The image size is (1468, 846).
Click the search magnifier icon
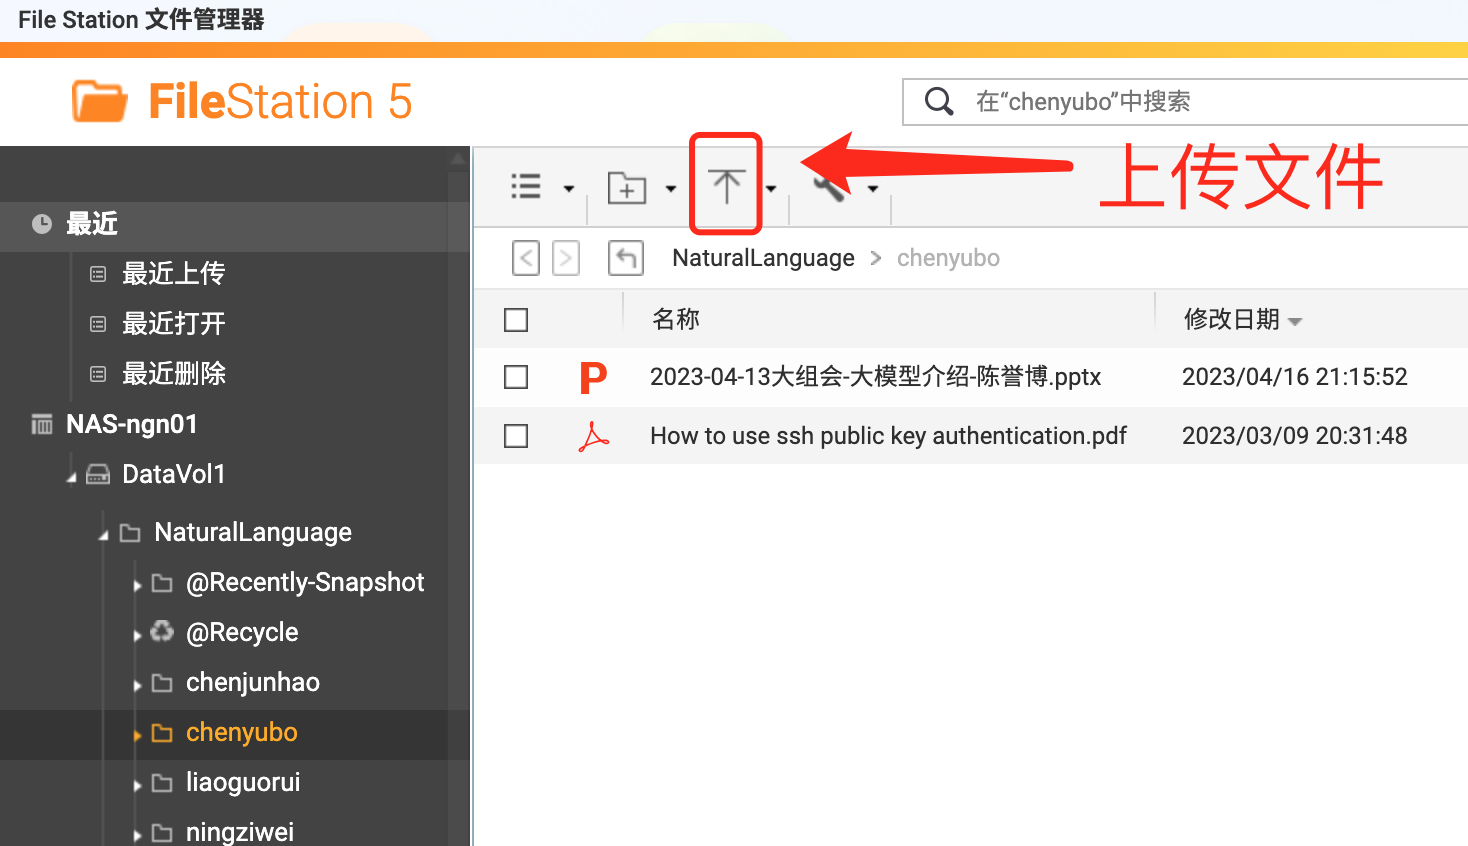pyautogui.click(x=938, y=101)
